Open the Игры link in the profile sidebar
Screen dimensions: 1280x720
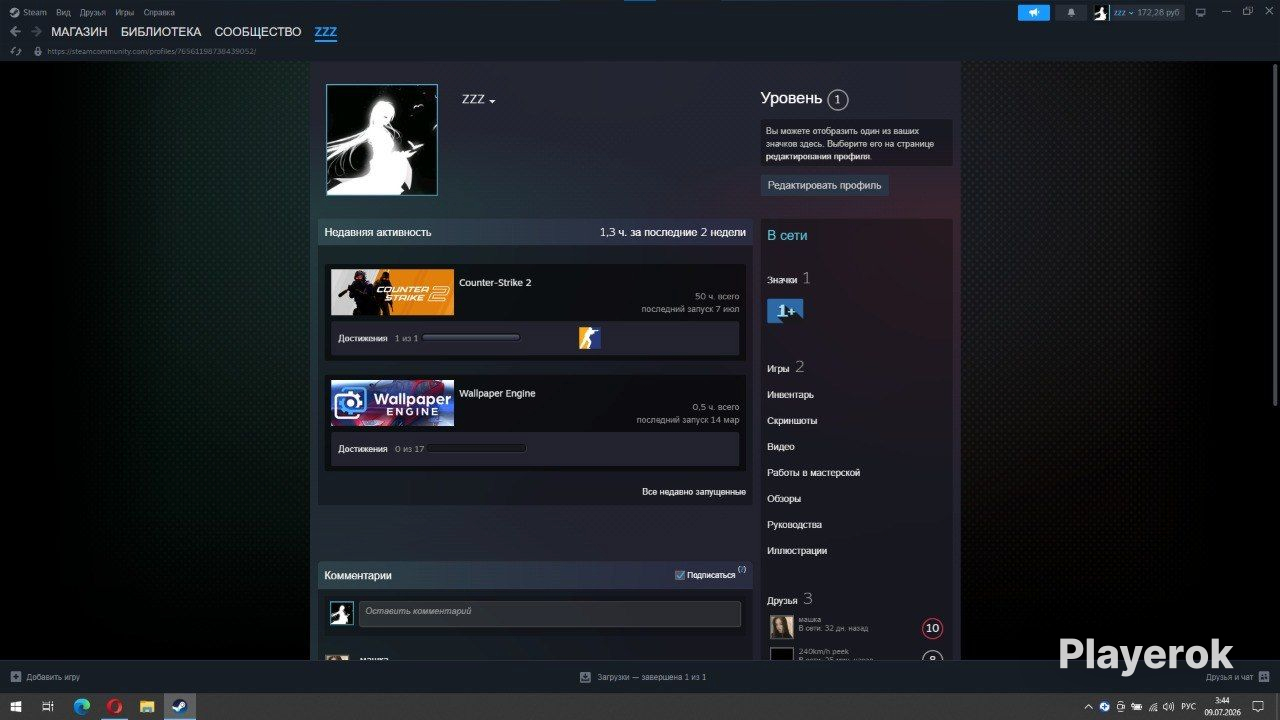click(778, 369)
